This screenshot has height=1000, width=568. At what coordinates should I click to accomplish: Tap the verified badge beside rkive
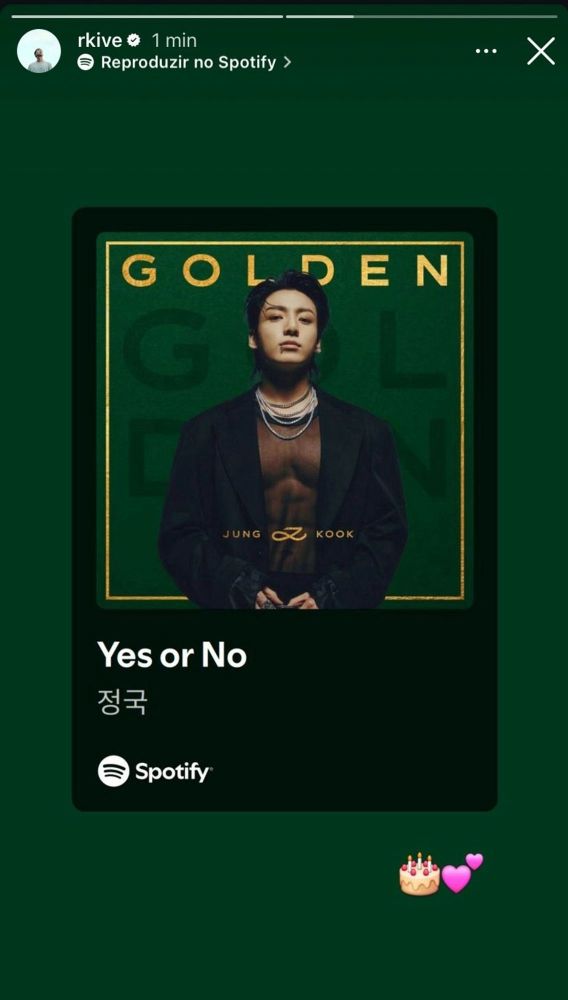click(x=134, y=40)
